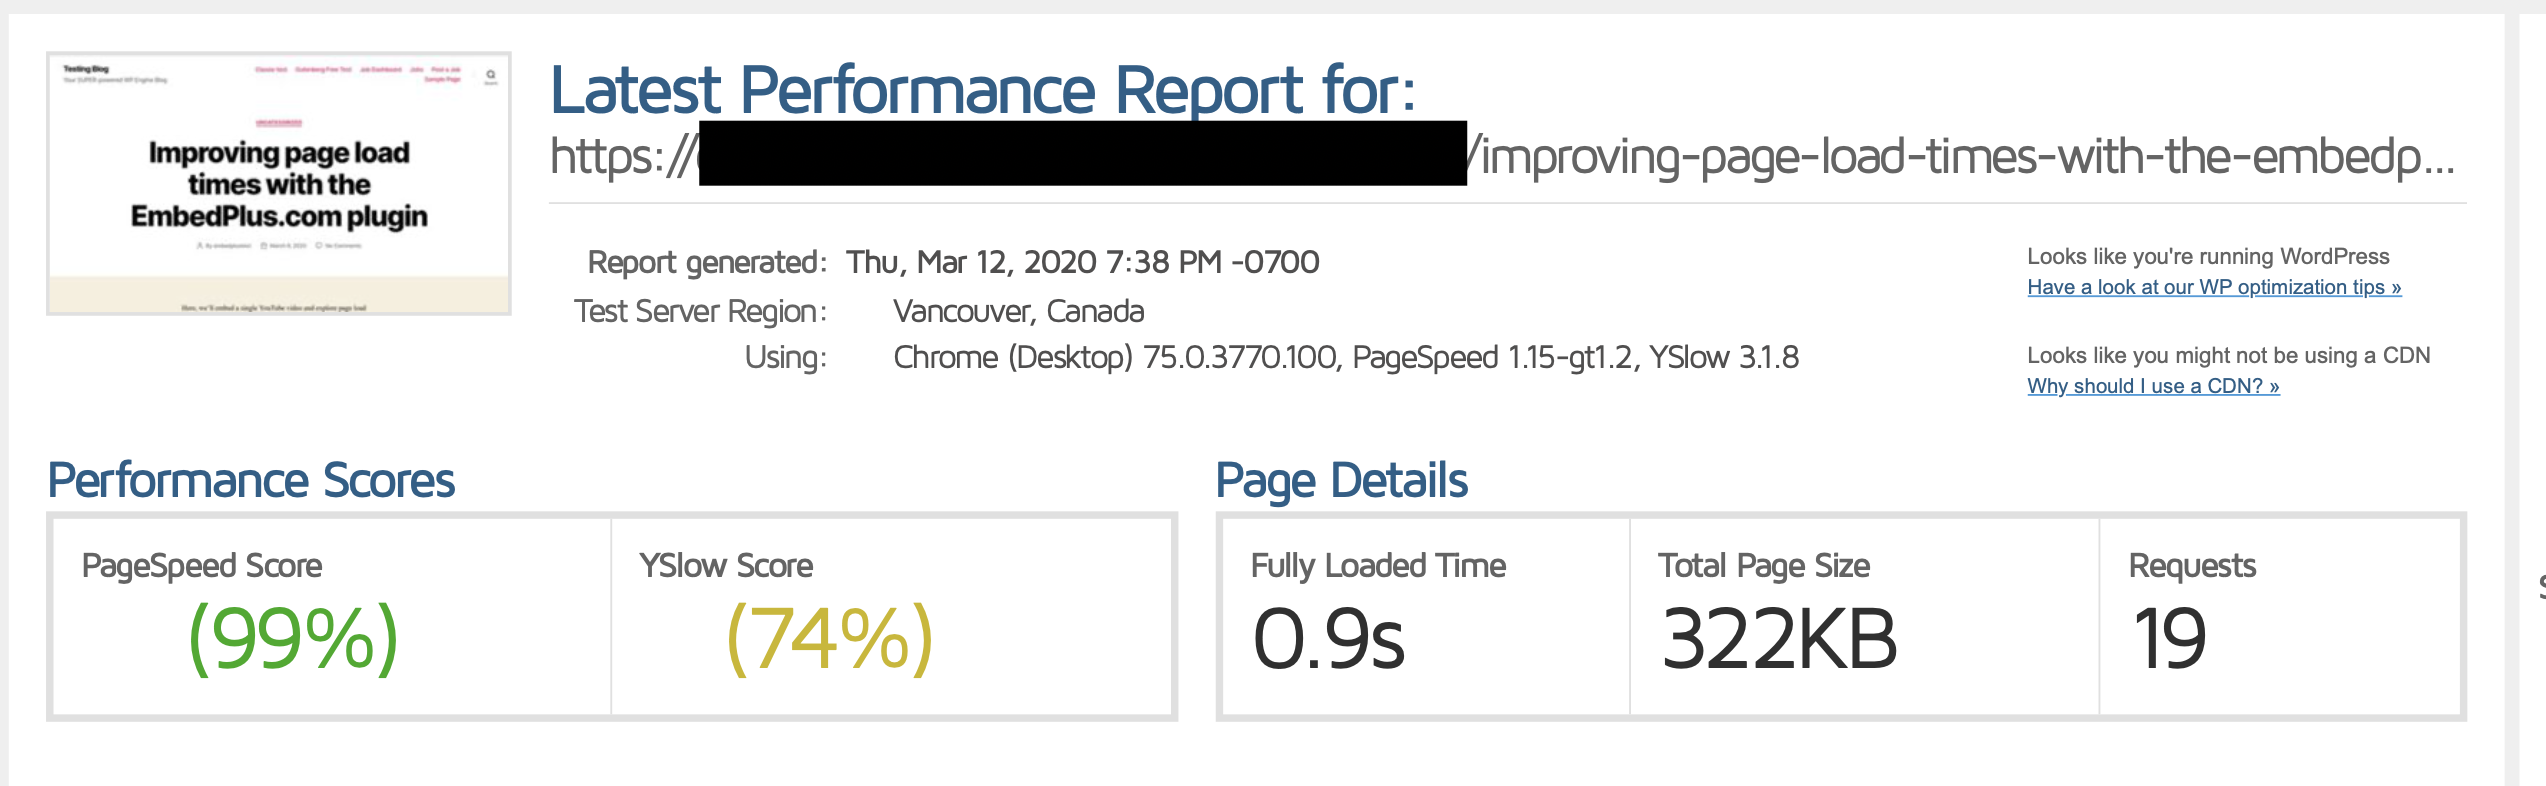Click the 'YSlow Score' label
The width and height of the screenshot is (2546, 786).
click(x=726, y=566)
